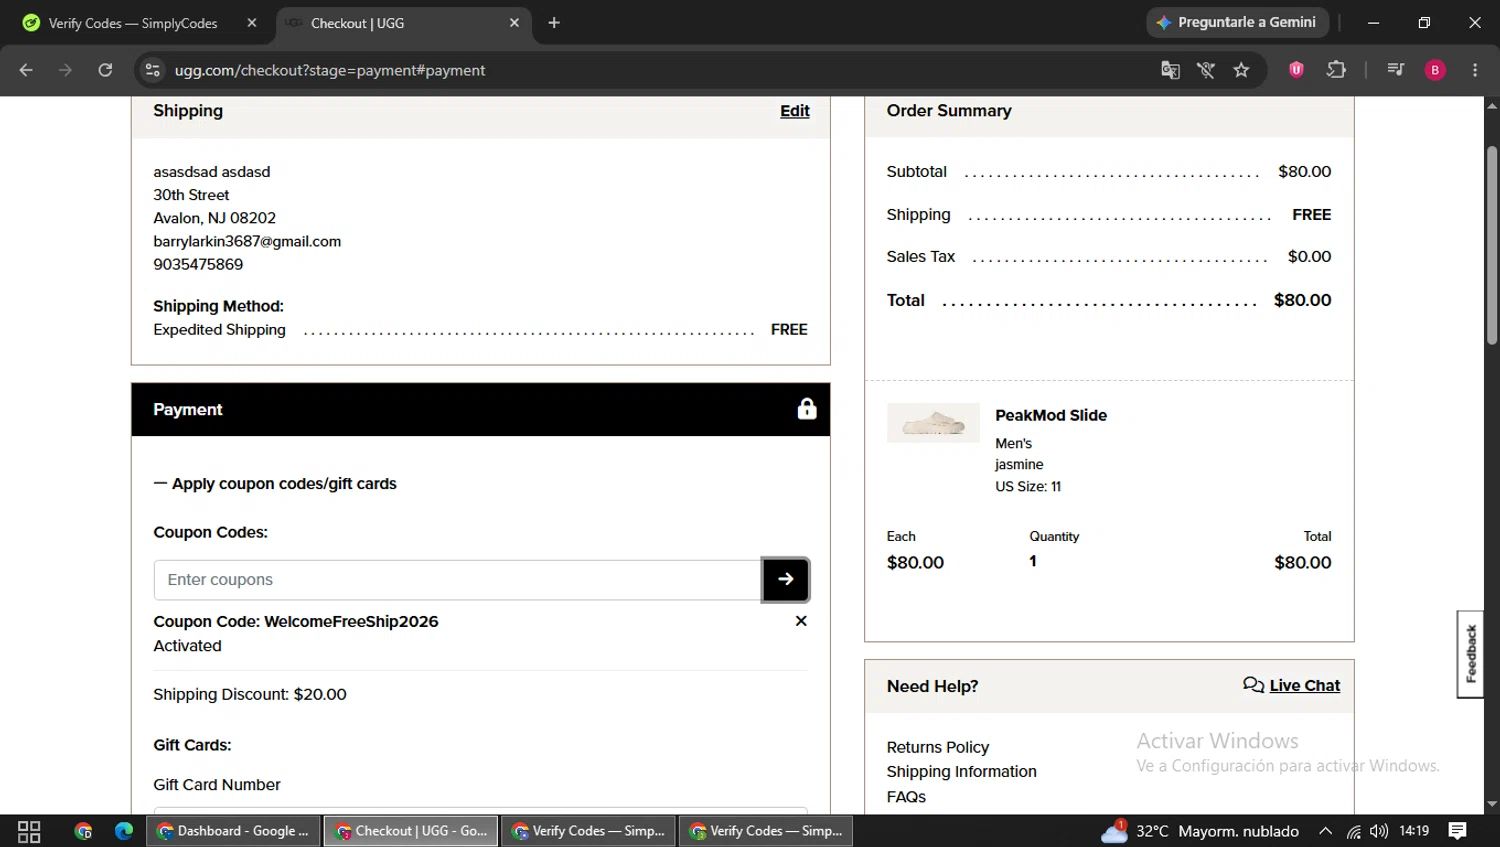Open the Shipping Information link

(x=961, y=771)
